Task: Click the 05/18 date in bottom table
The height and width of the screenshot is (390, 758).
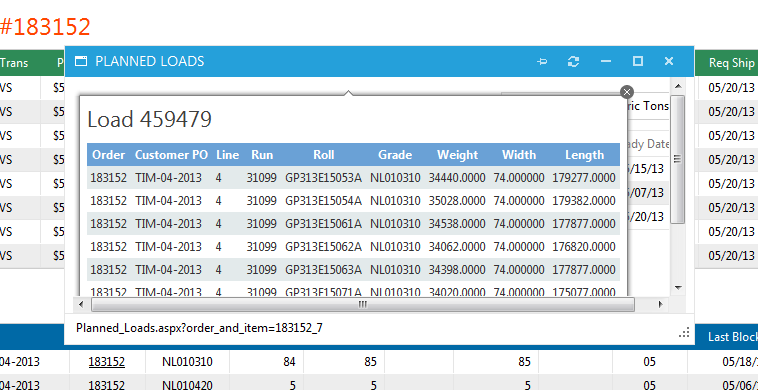Action: (x=740, y=362)
